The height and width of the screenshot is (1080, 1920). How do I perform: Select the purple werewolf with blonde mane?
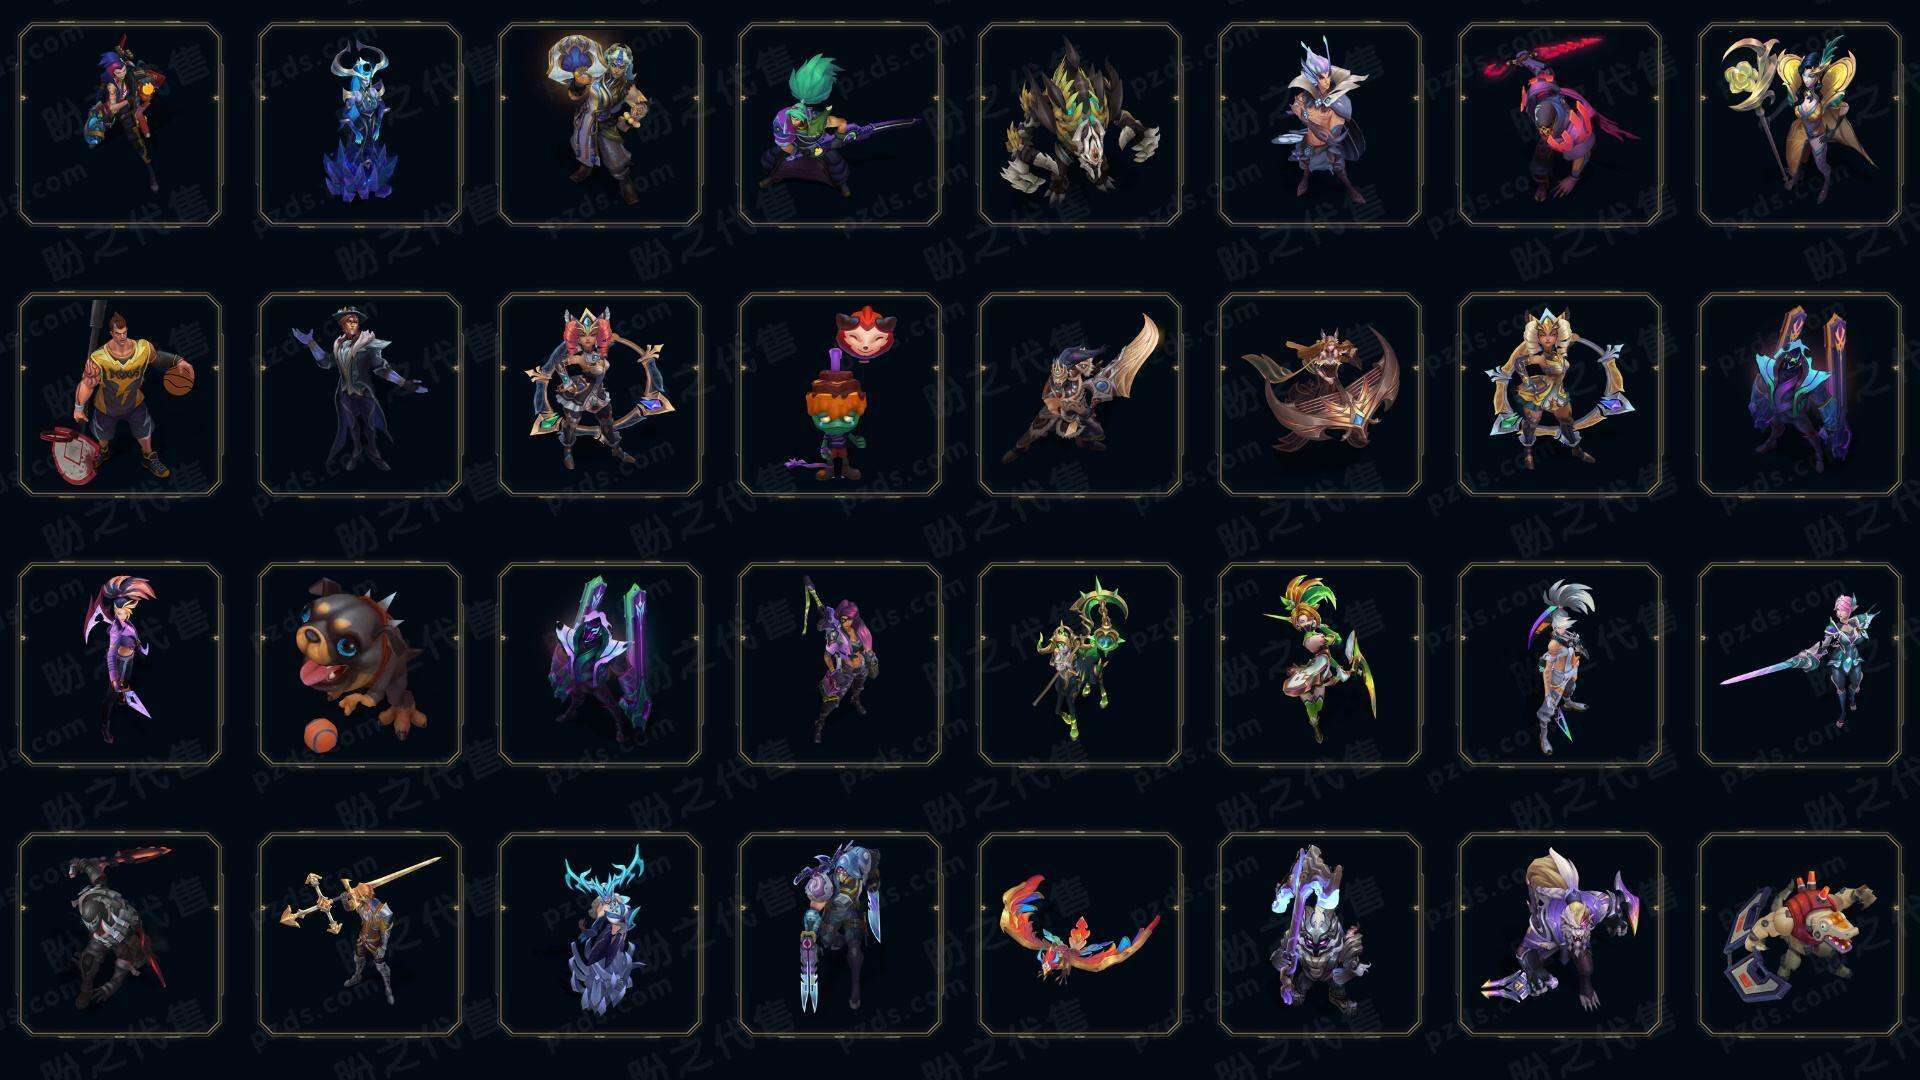[1560, 935]
